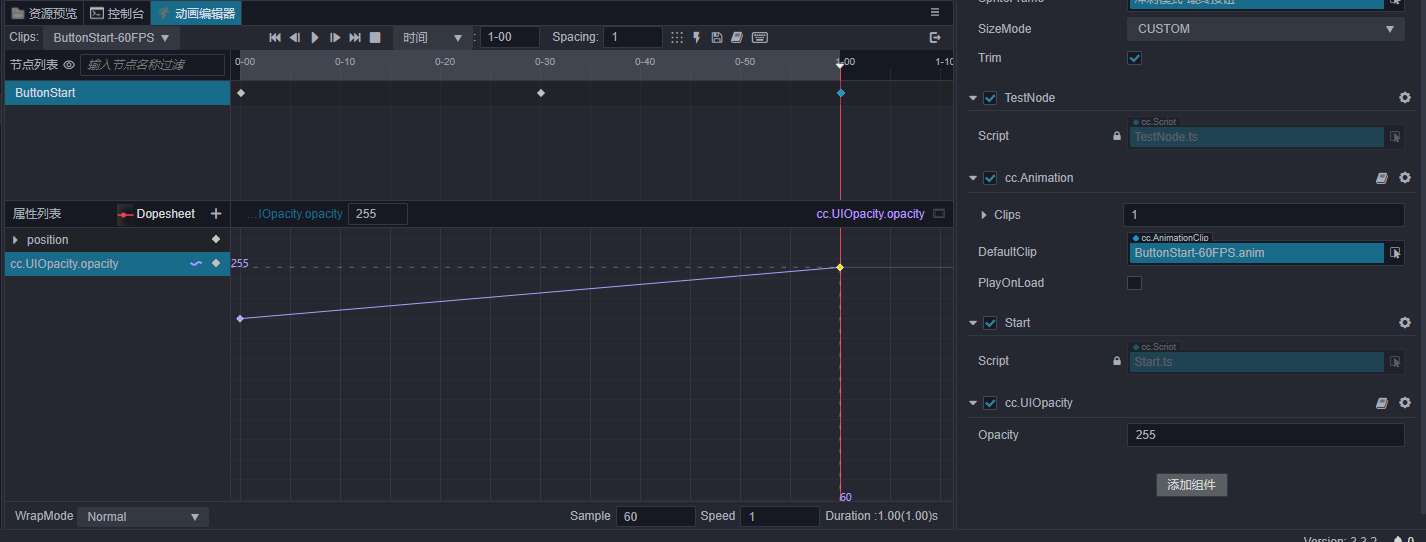Open keyboard shortcuts icon
Viewport: 1426px width, 542px height.
[x=760, y=37]
